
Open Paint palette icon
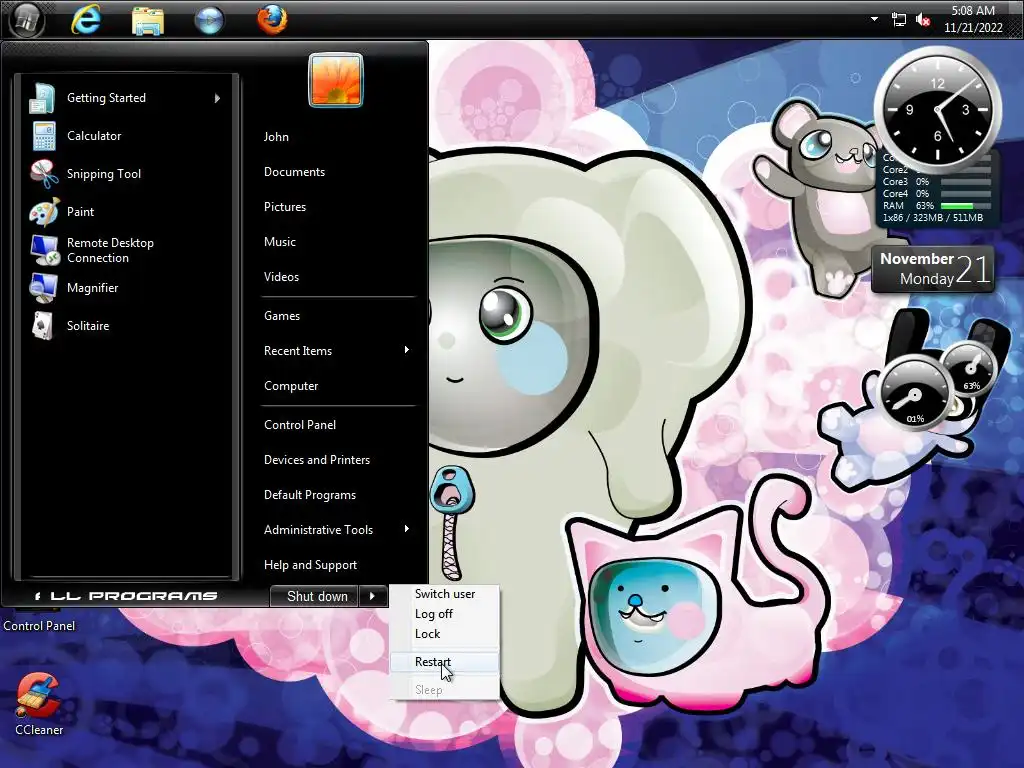point(44,212)
